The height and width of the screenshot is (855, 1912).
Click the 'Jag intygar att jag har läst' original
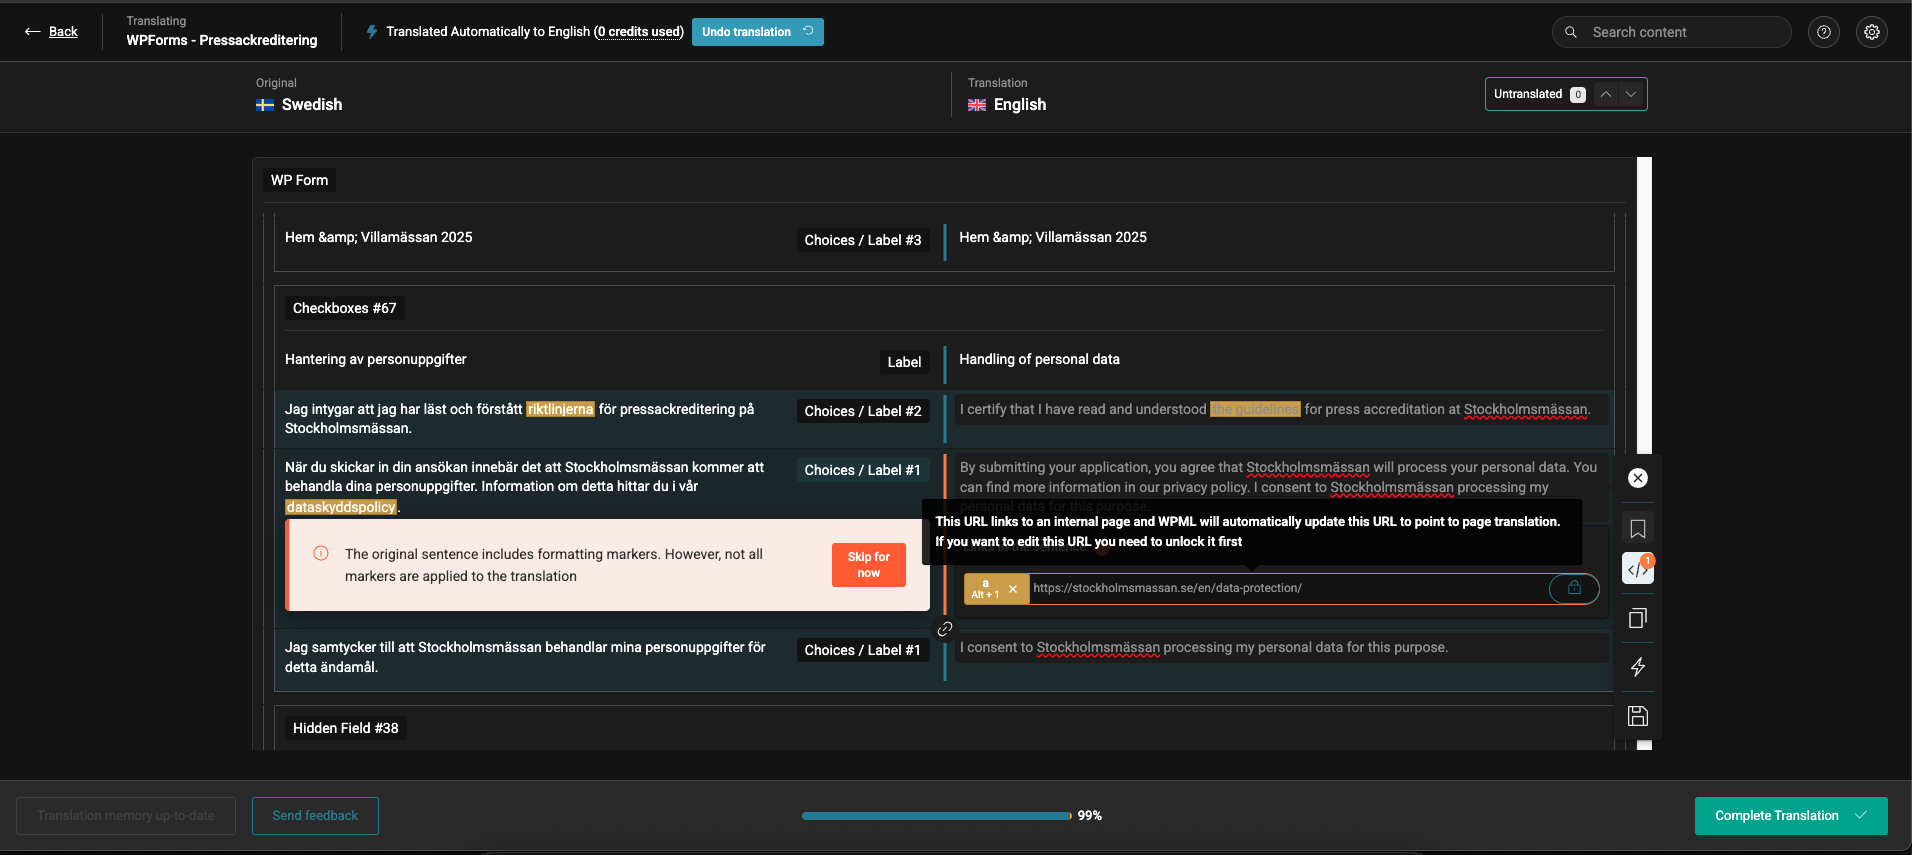[519, 419]
